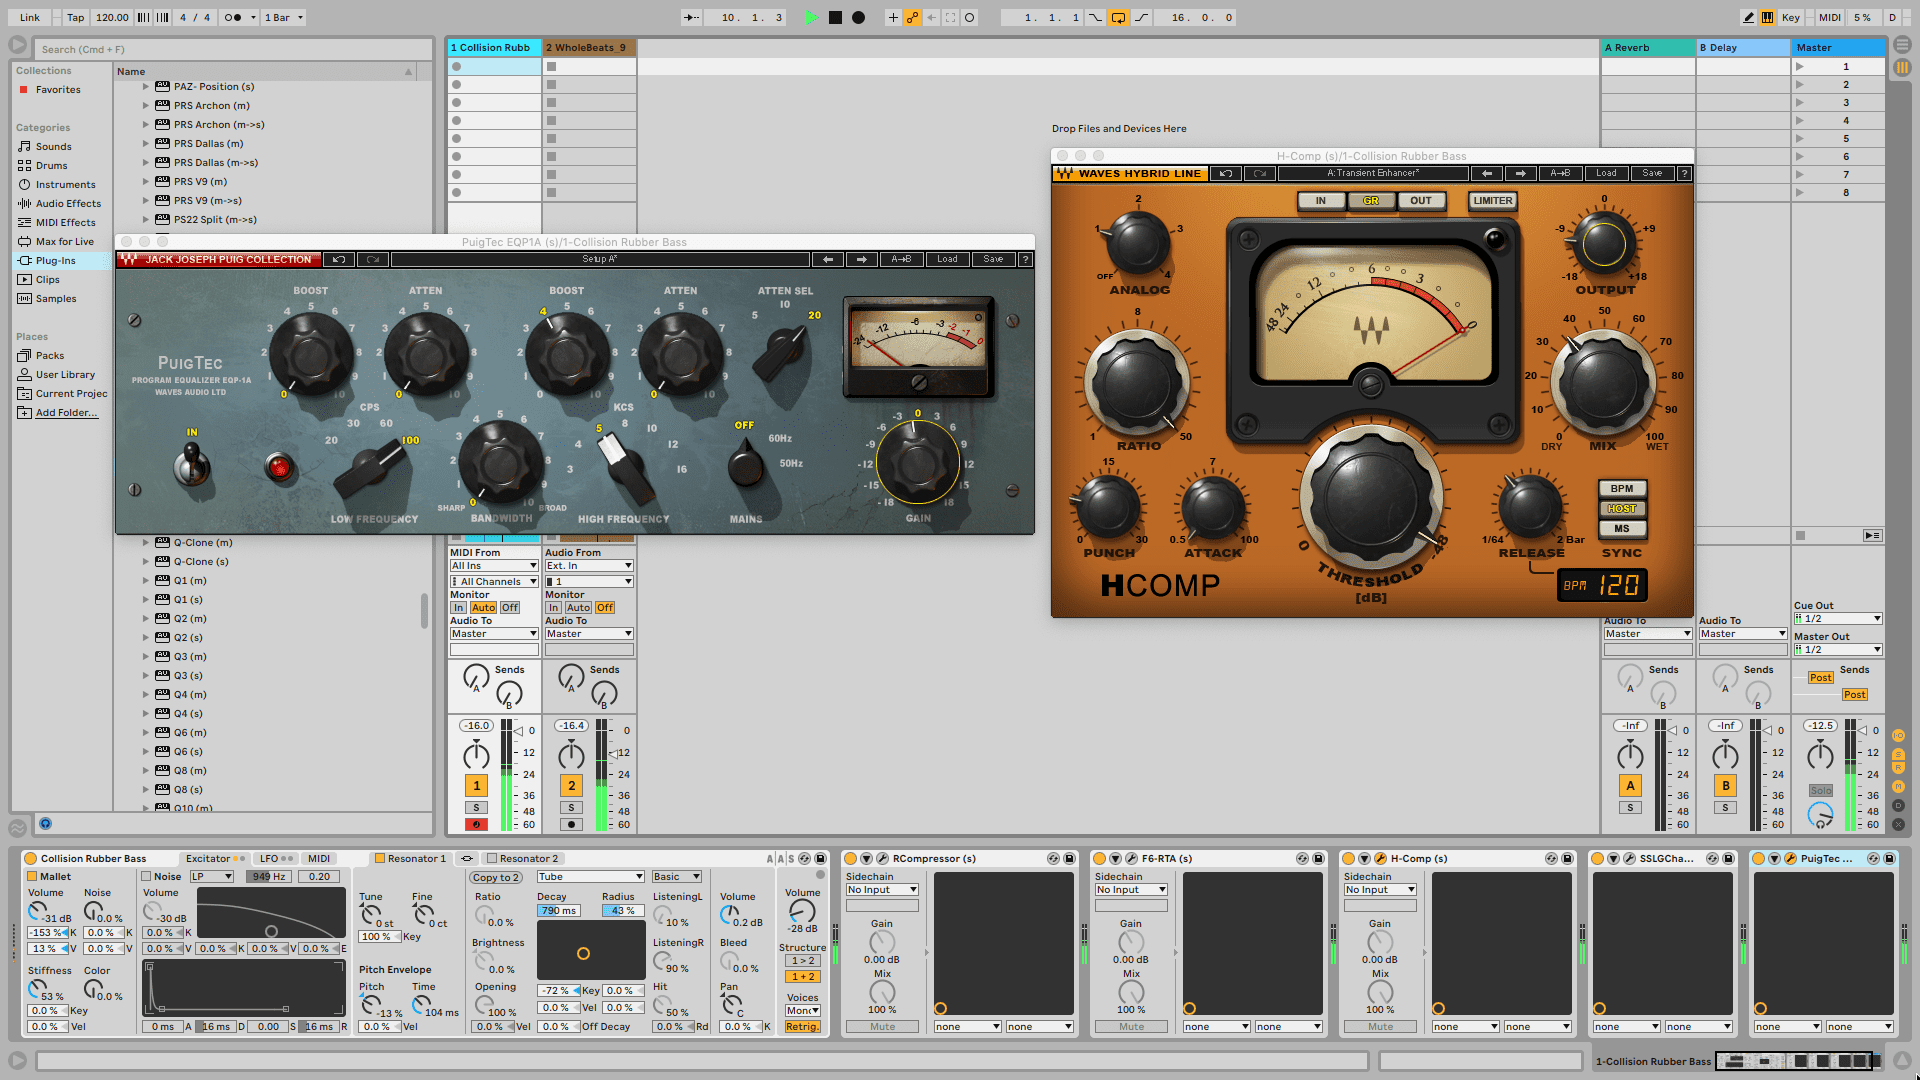Switch to the Resonator 2 tab
This screenshot has width=1920, height=1080.
click(x=528, y=858)
